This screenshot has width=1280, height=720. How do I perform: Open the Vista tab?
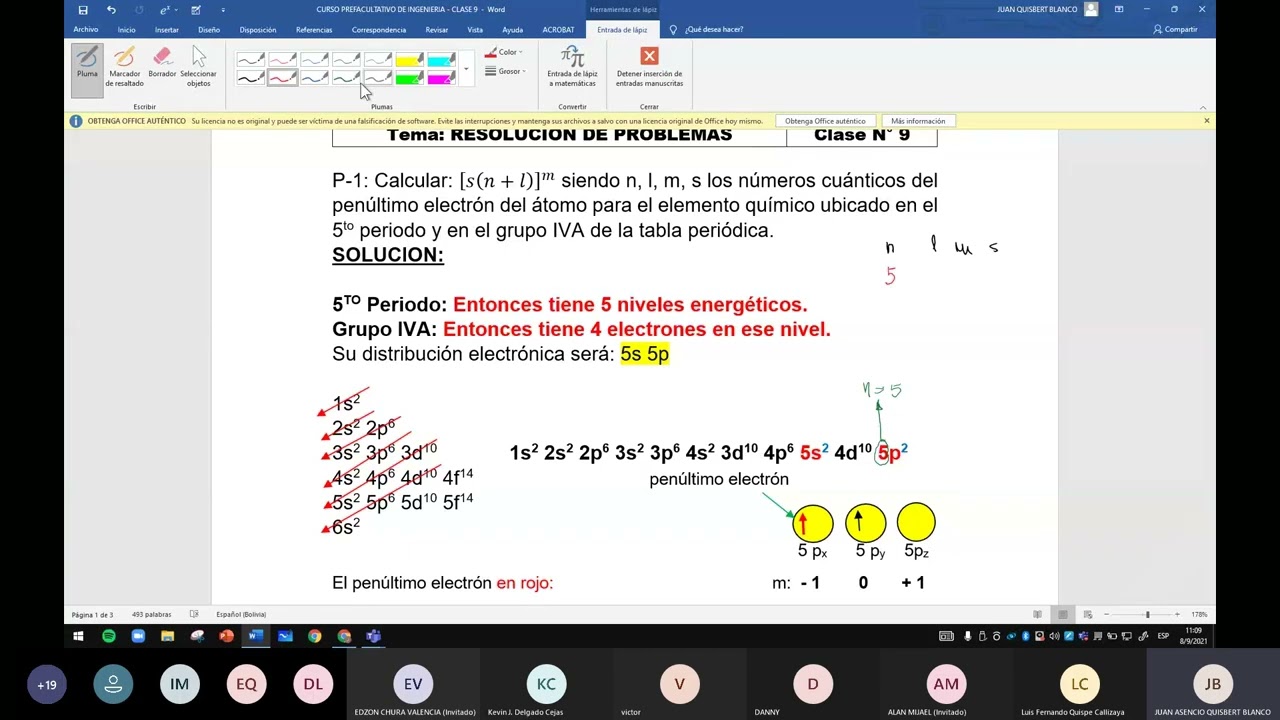tap(475, 30)
